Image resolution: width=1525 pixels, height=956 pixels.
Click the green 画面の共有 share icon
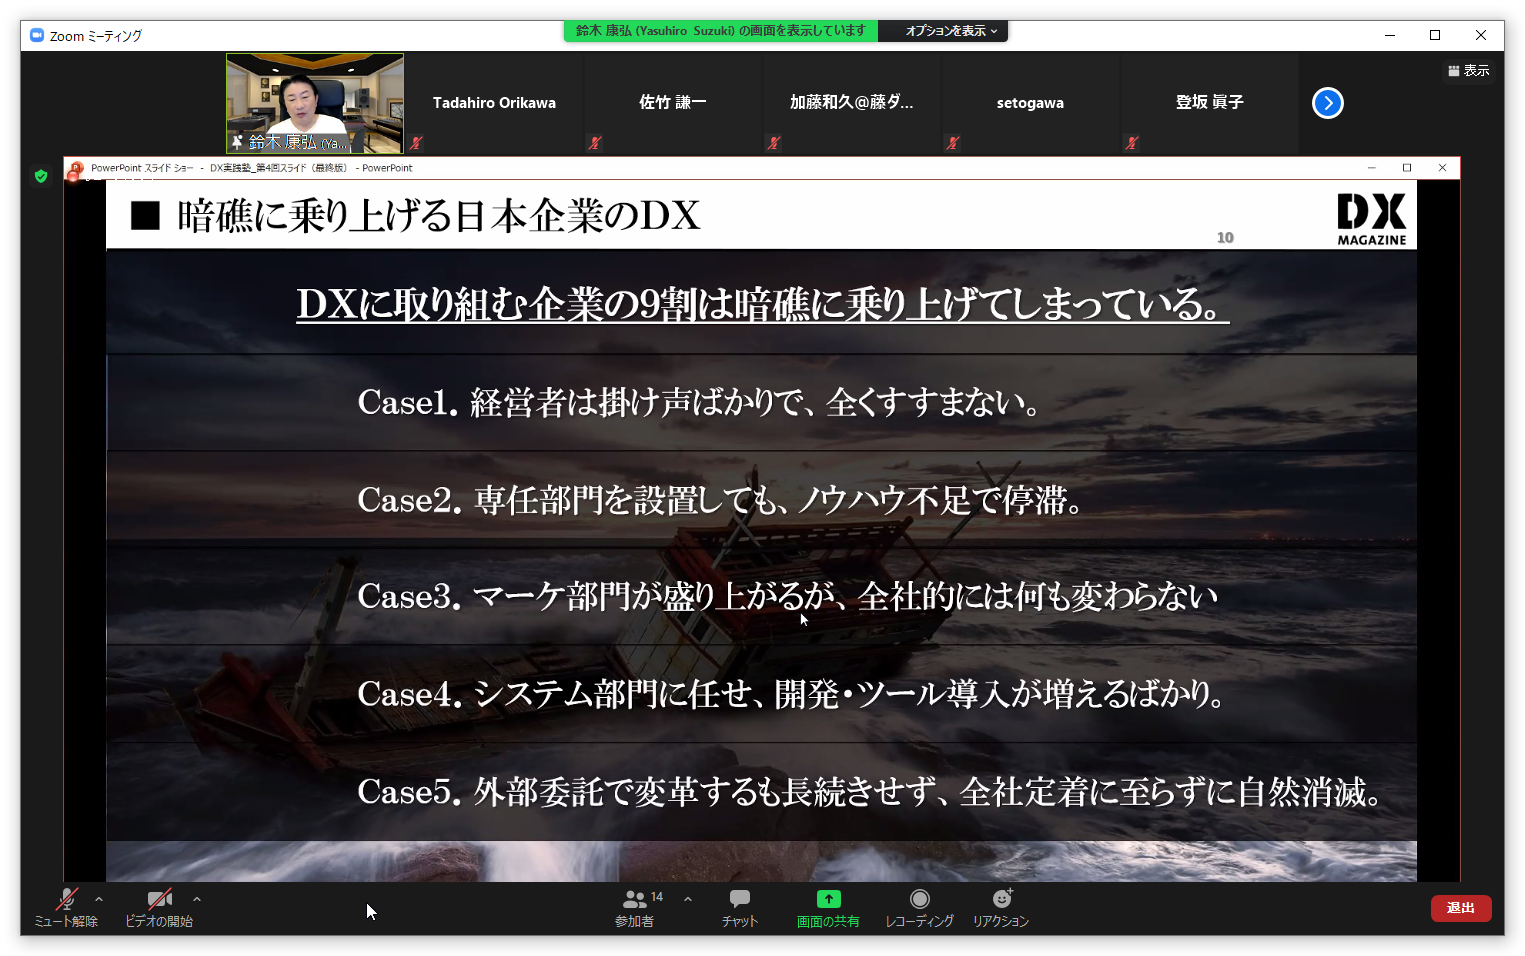click(x=828, y=899)
